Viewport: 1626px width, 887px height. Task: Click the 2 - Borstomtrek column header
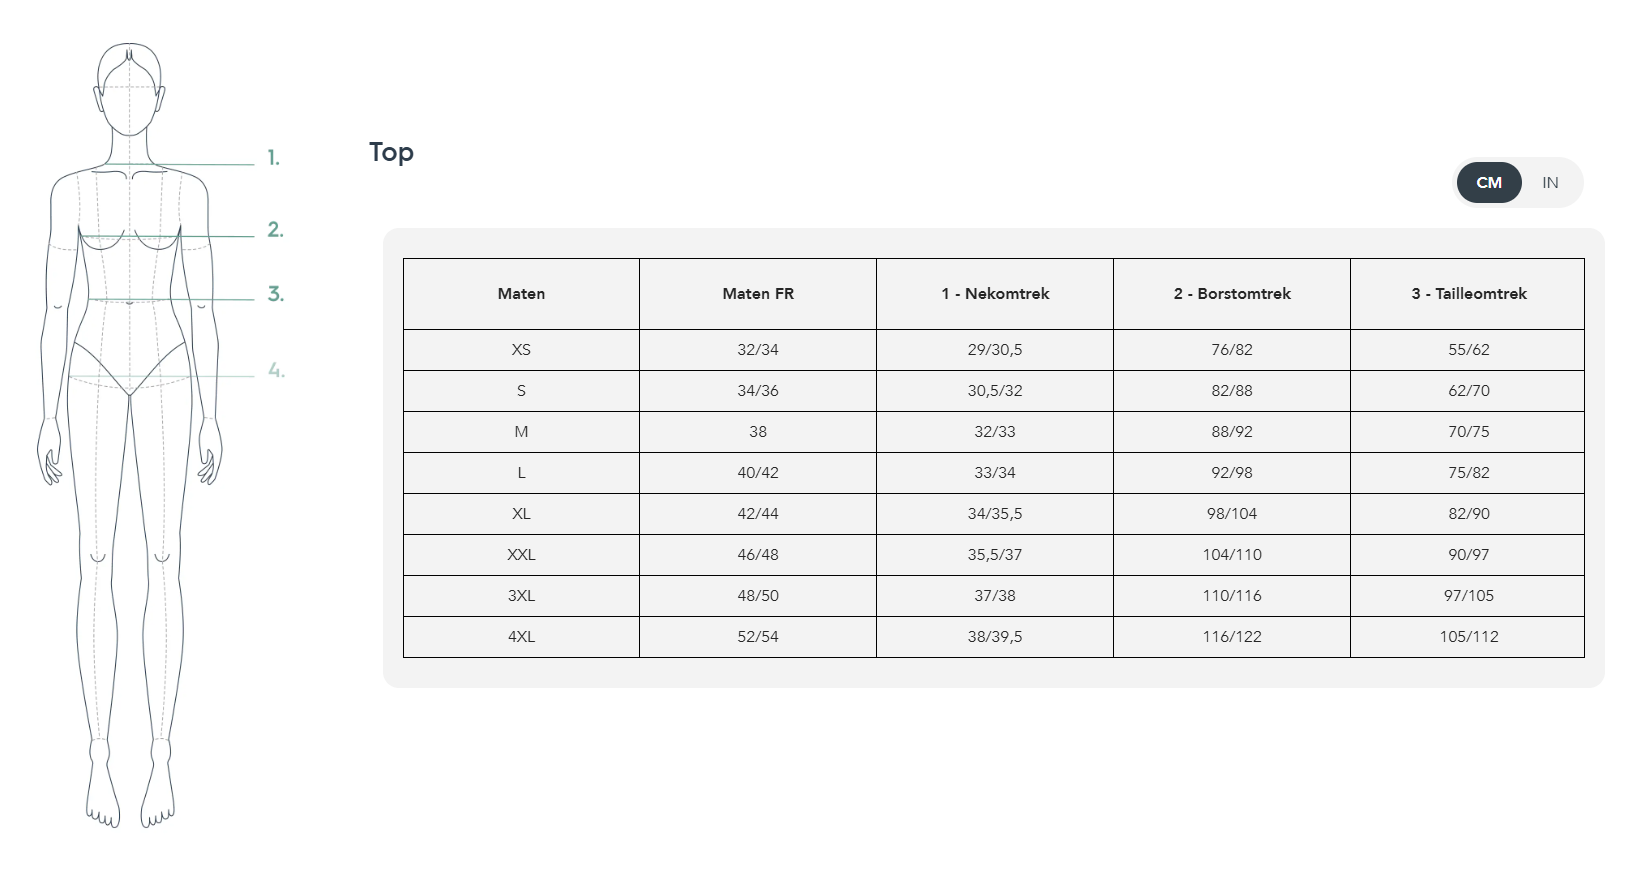1232,294
